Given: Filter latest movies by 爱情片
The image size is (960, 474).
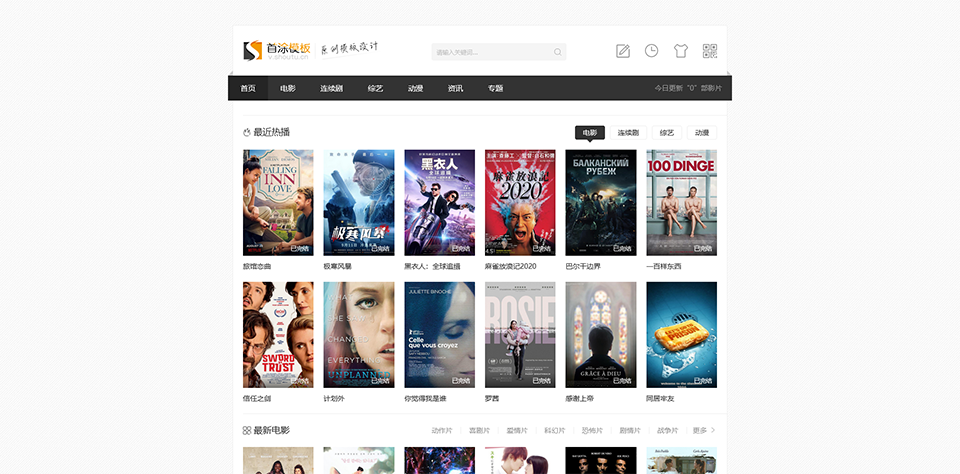Looking at the screenshot, I should 517,431.
